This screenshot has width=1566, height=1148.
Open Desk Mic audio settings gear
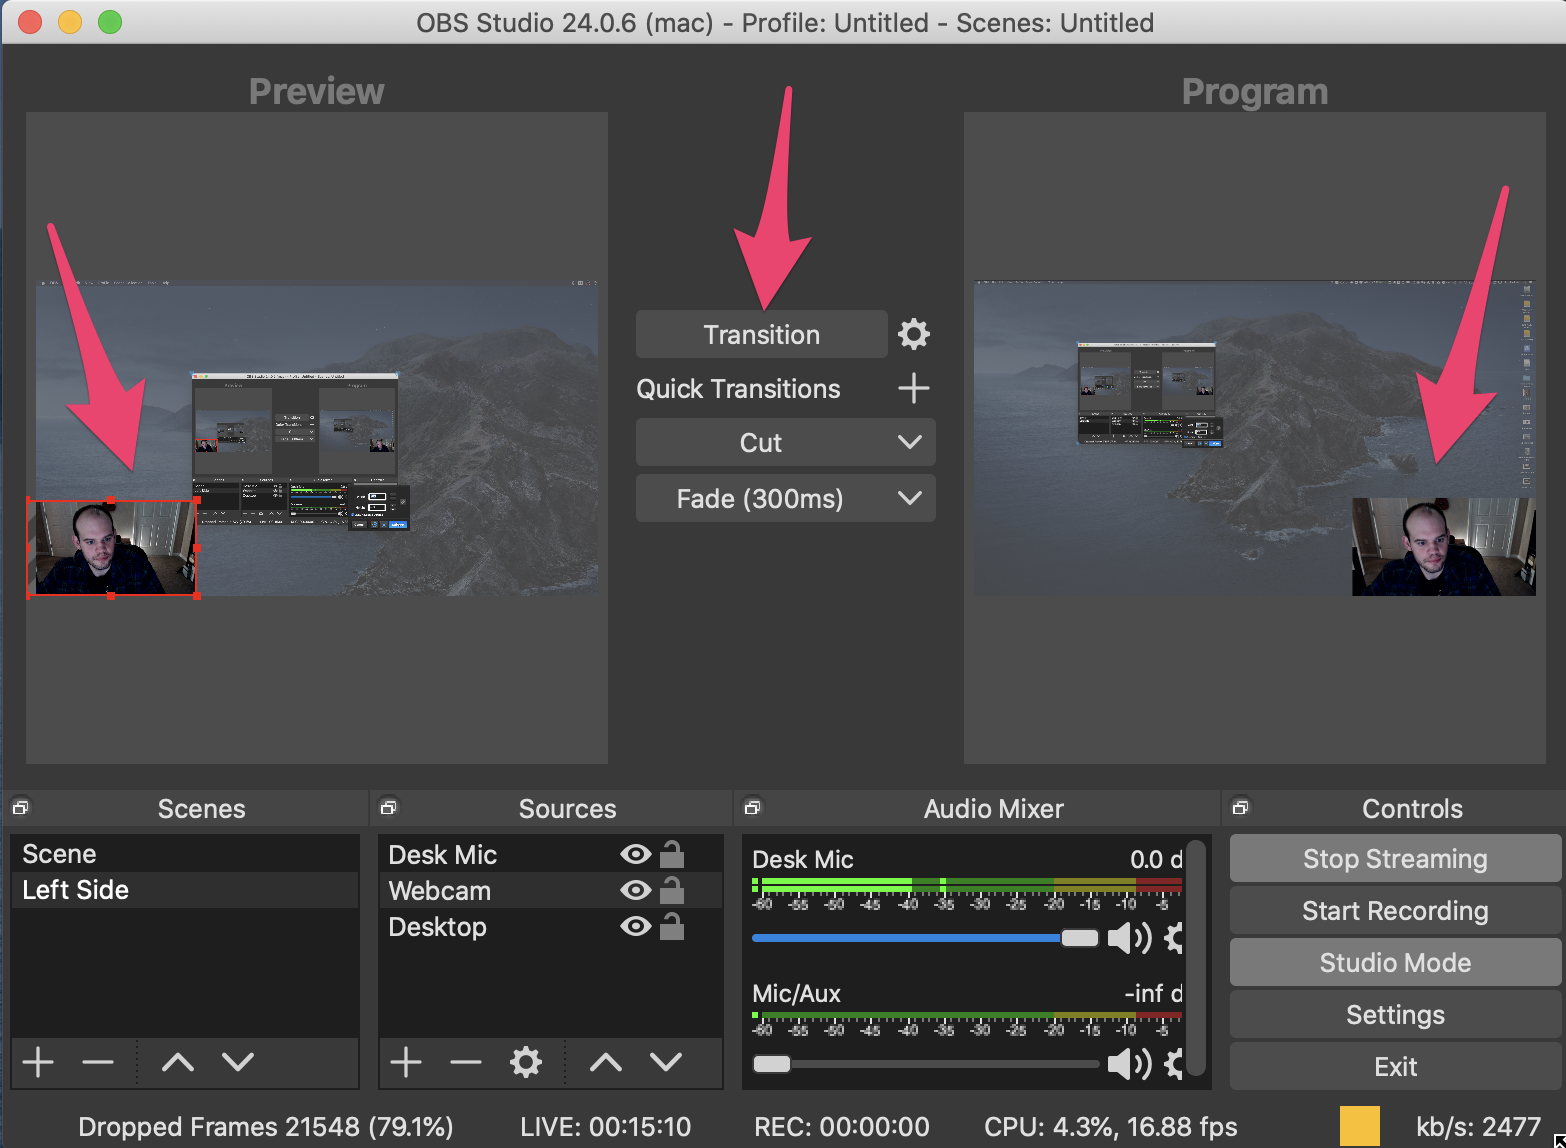point(1174,938)
